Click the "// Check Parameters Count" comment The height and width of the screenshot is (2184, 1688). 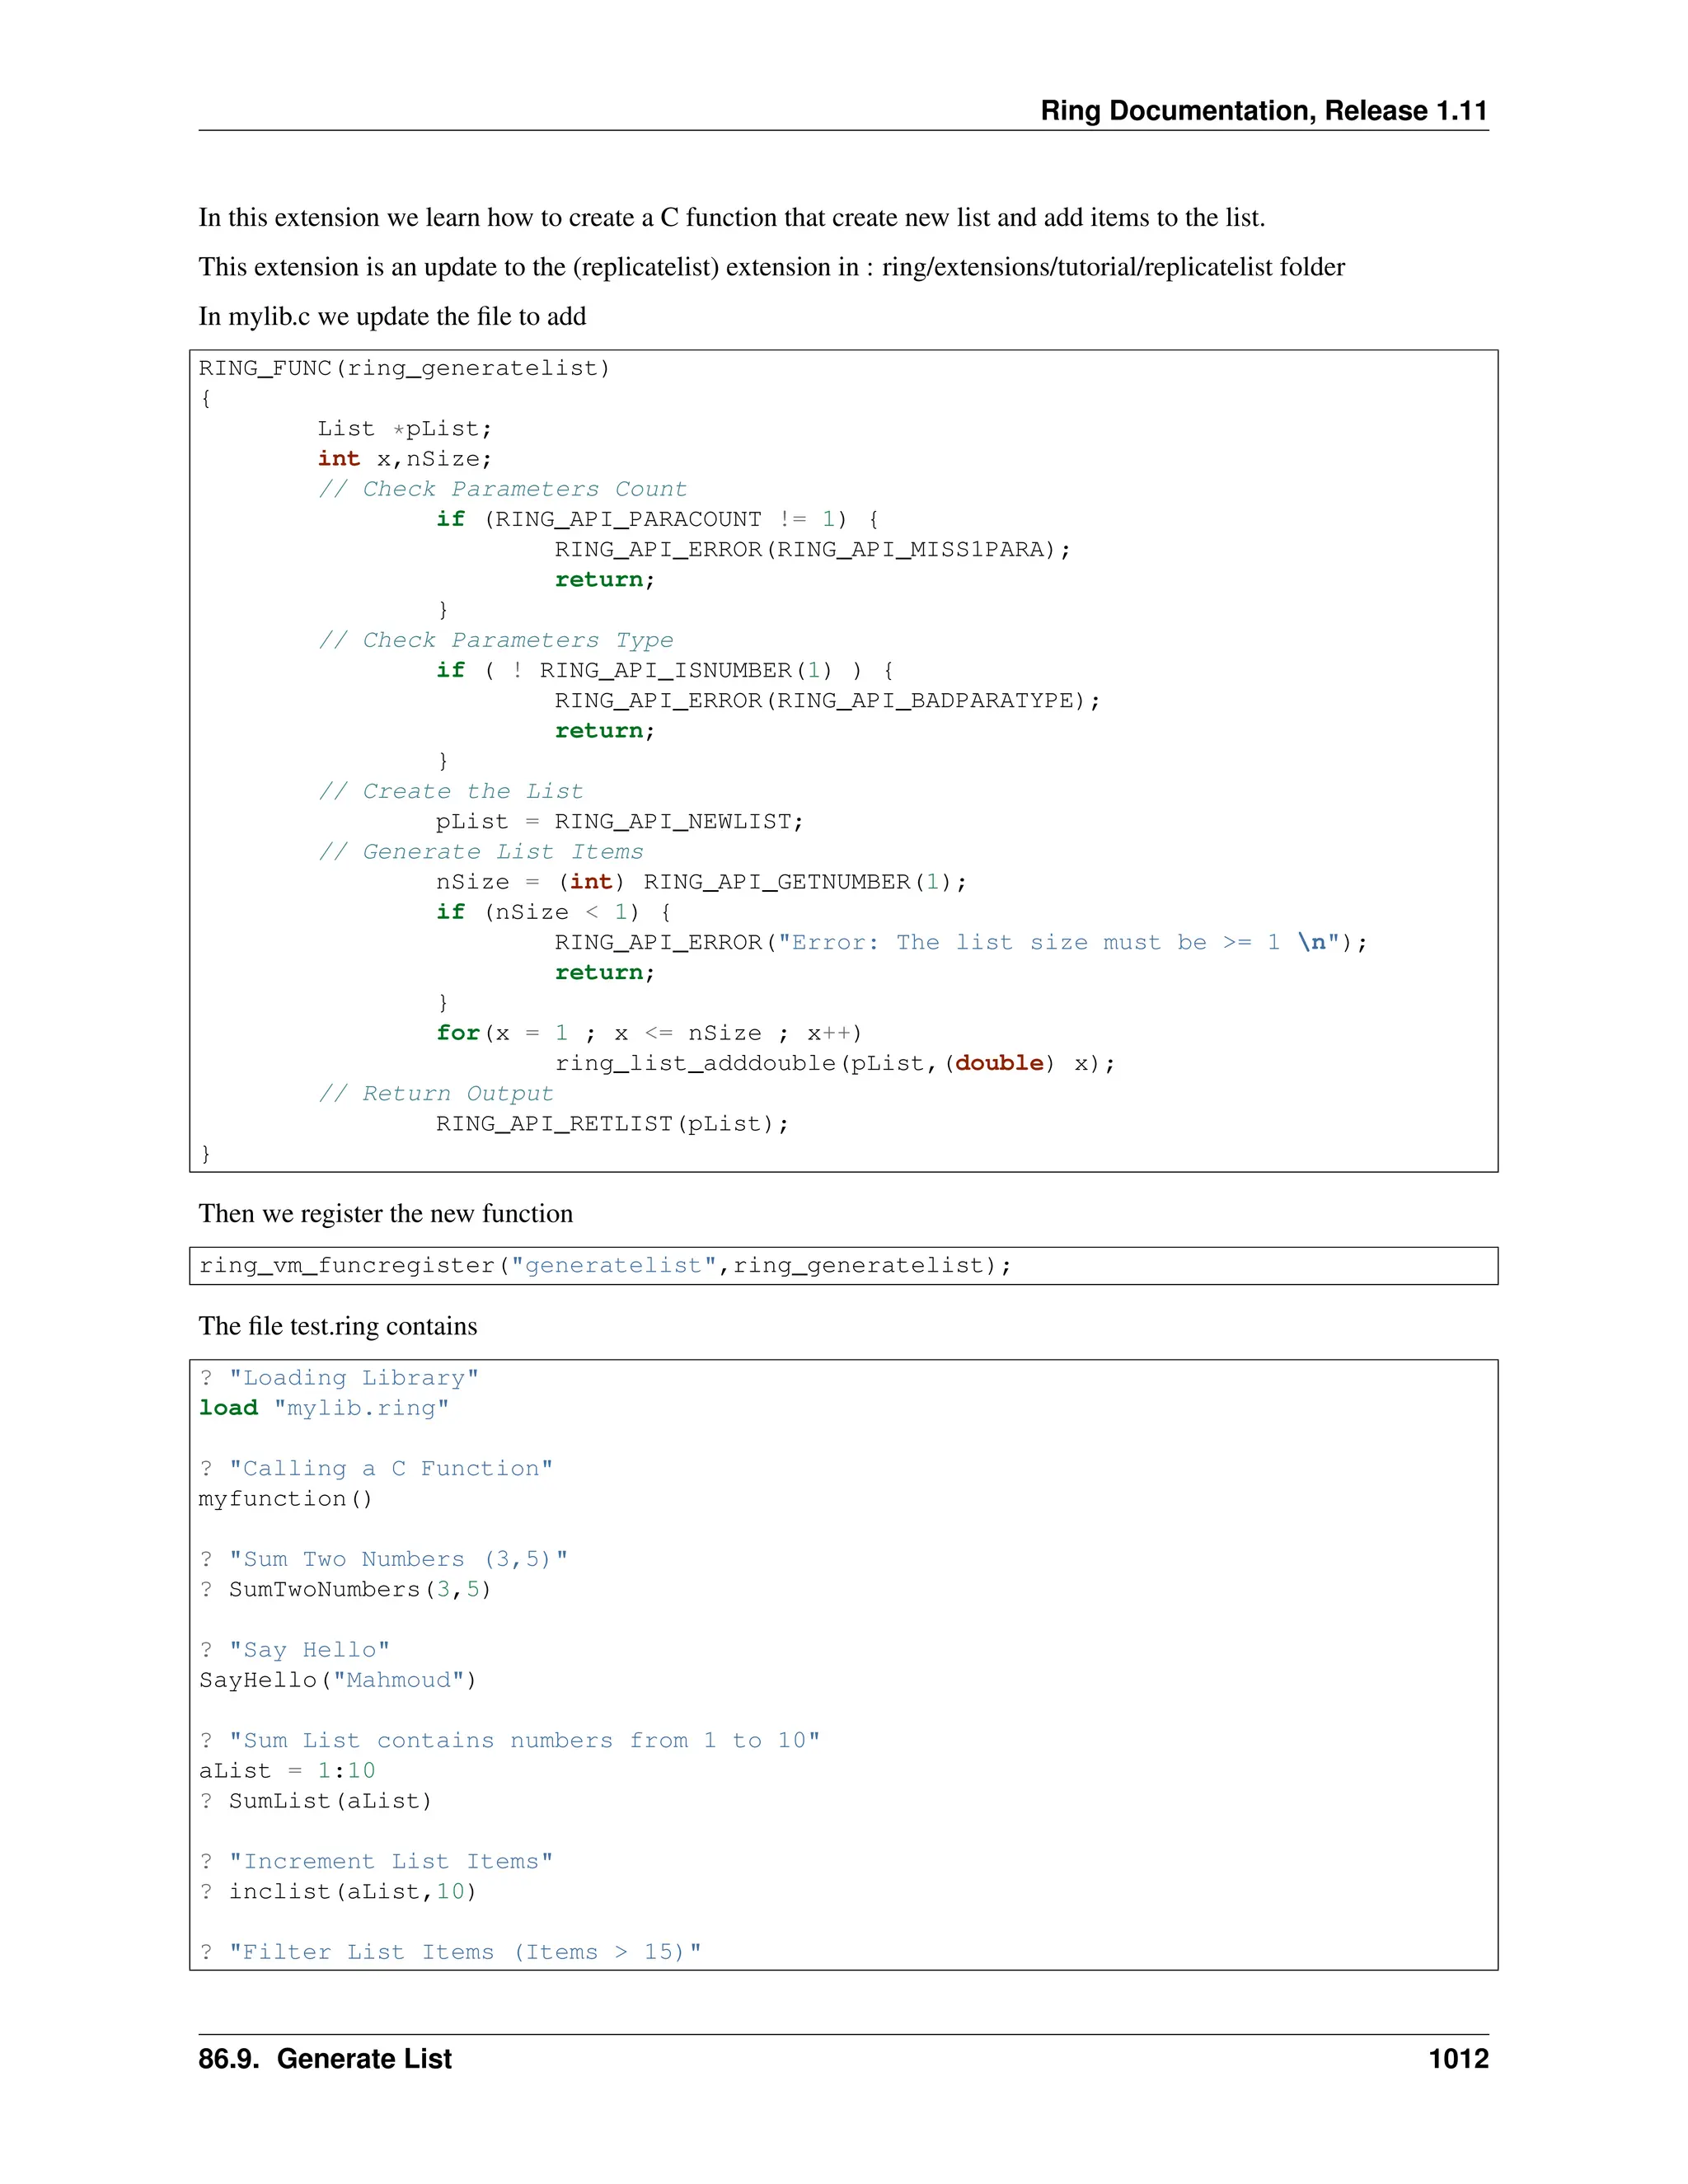pos(502,489)
